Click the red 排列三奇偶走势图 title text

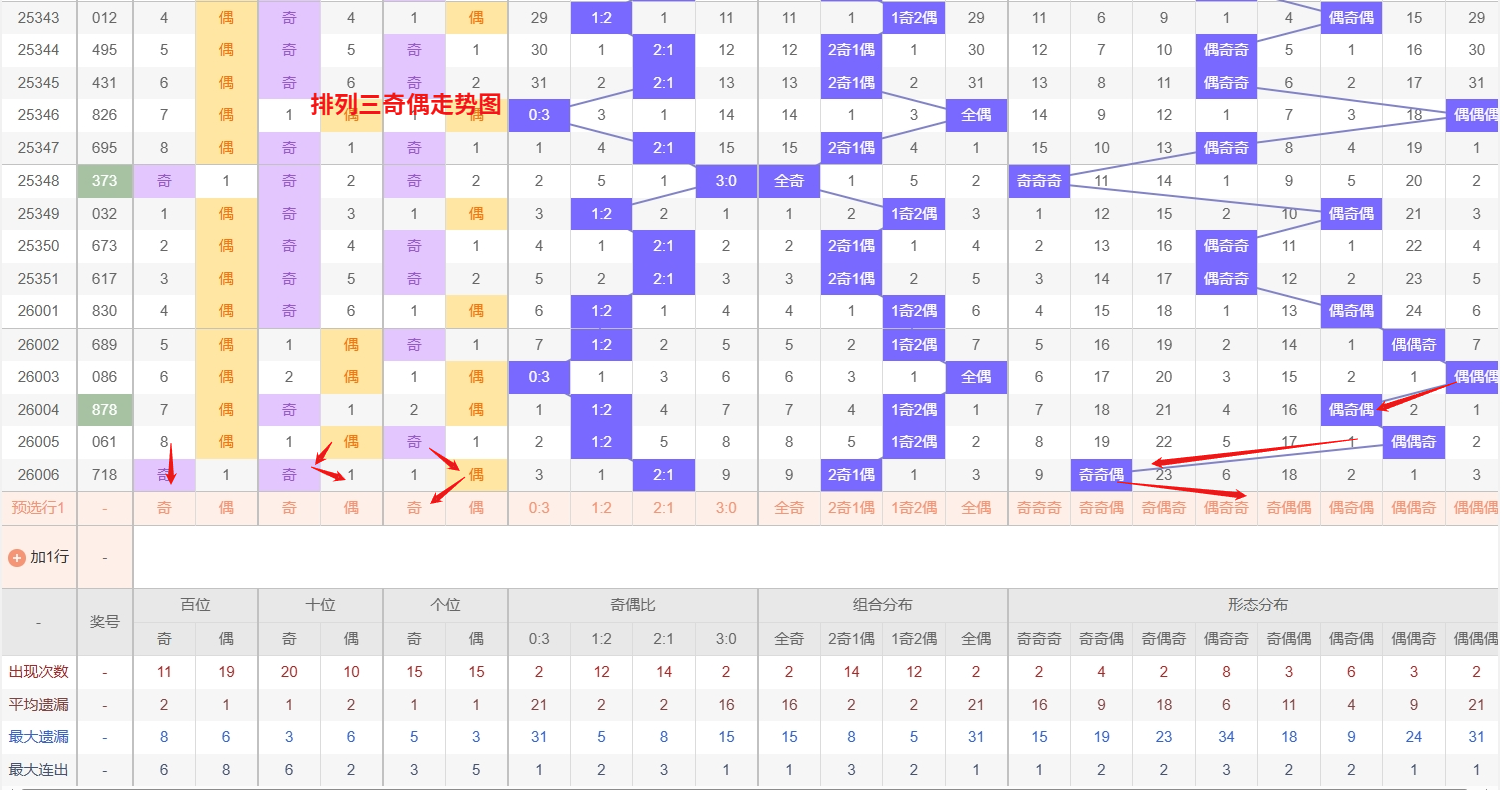(x=405, y=105)
